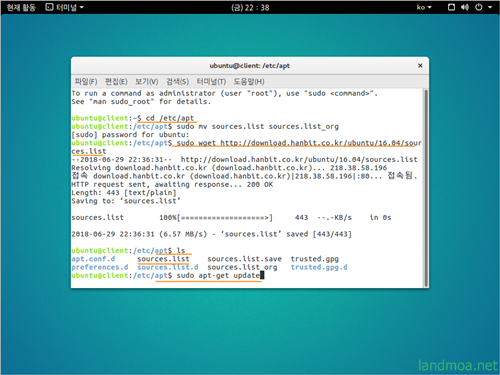Click the window title ubuntu@client: /etc/apt
This screenshot has width=500, height=375.
pyautogui.click(x=250, y=66)
